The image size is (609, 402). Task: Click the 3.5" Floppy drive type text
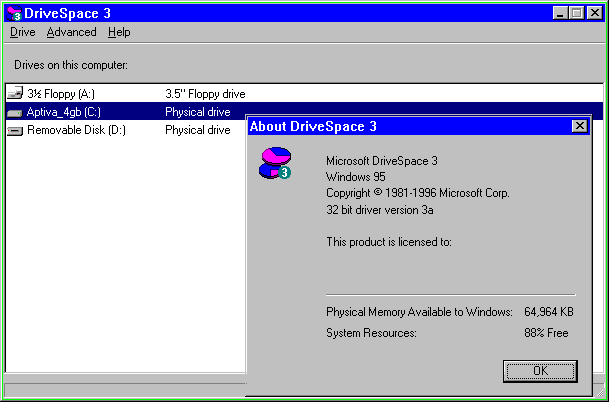pyautogui.click(x=205, y=94)
